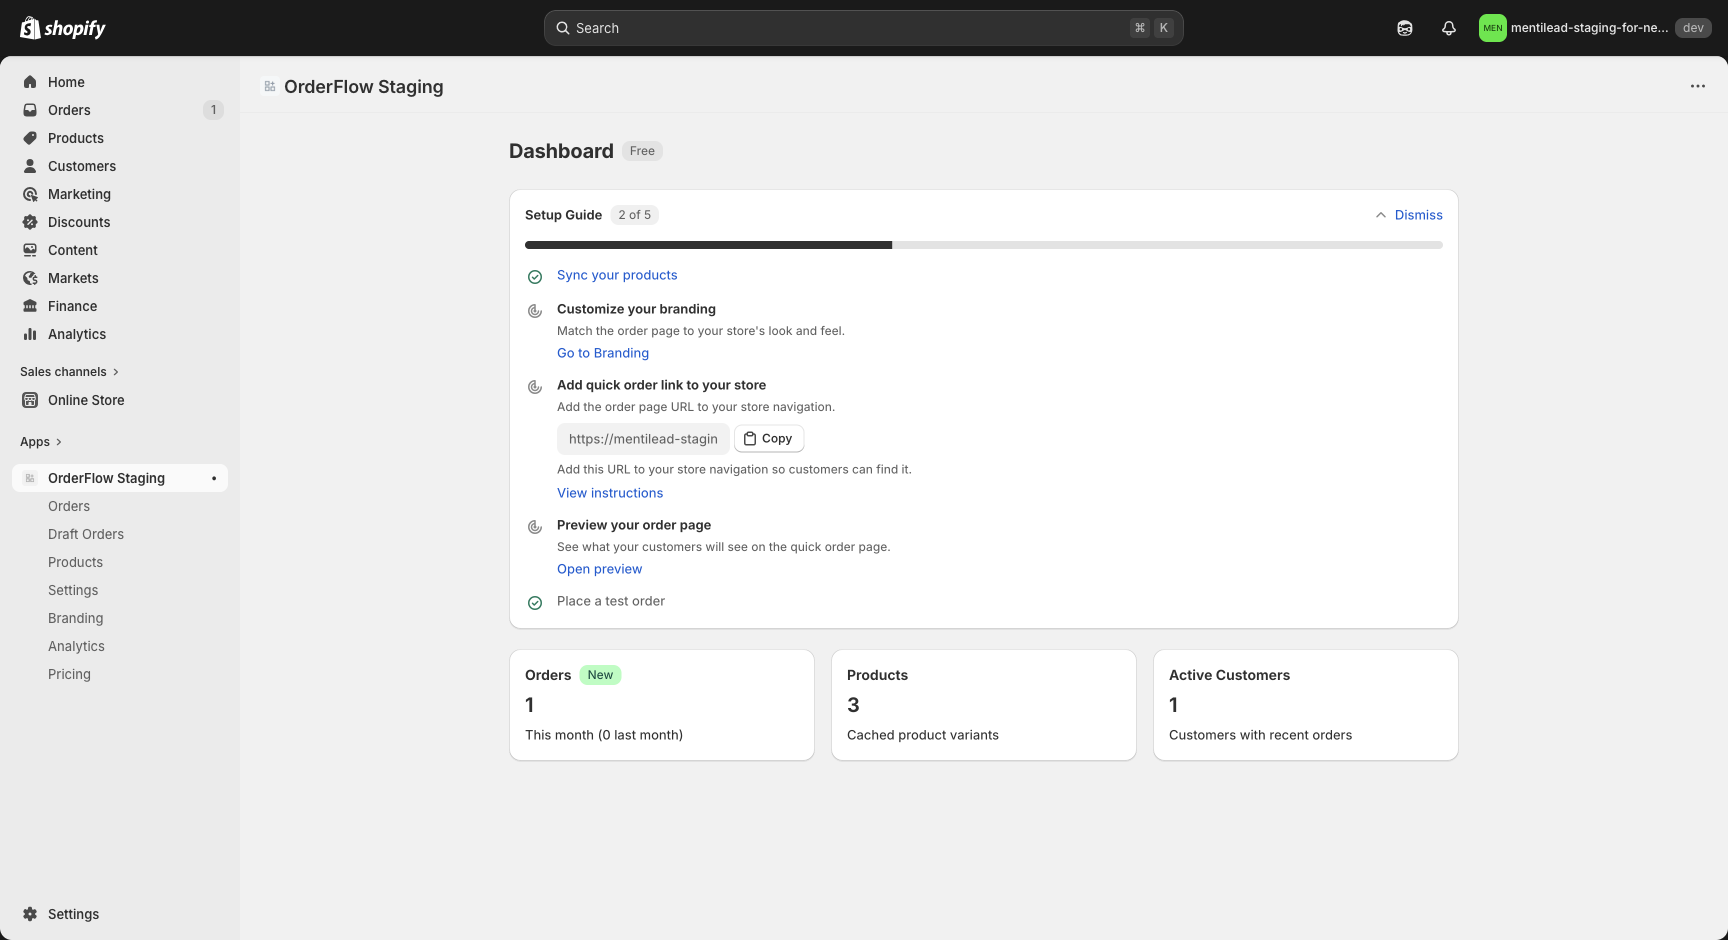
Task: Open the page actions three-dot menu
Action: click(1697, 86)
